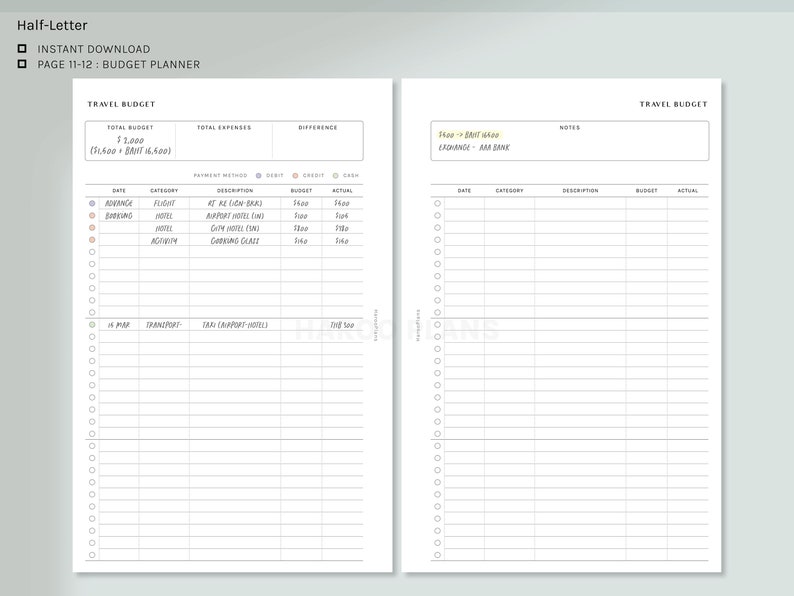
Task: Click the TRAVEL BUDGET title on the right page
Action: click(x=673, y=104)
